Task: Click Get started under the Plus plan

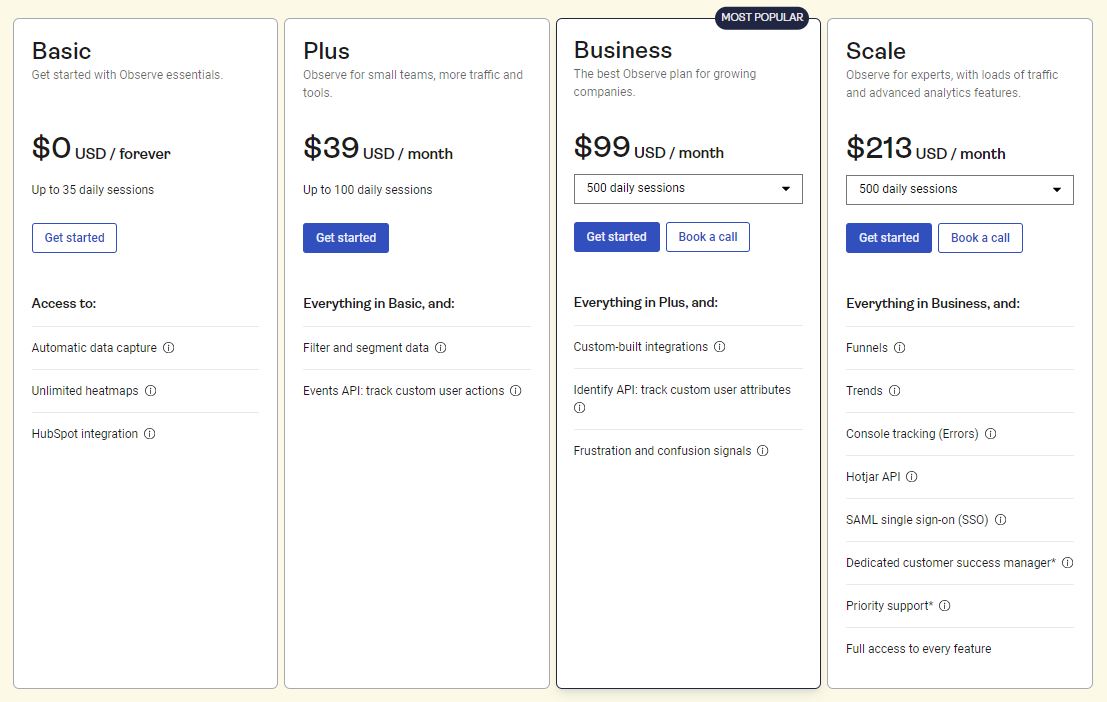Action: (x=346, y=238)
